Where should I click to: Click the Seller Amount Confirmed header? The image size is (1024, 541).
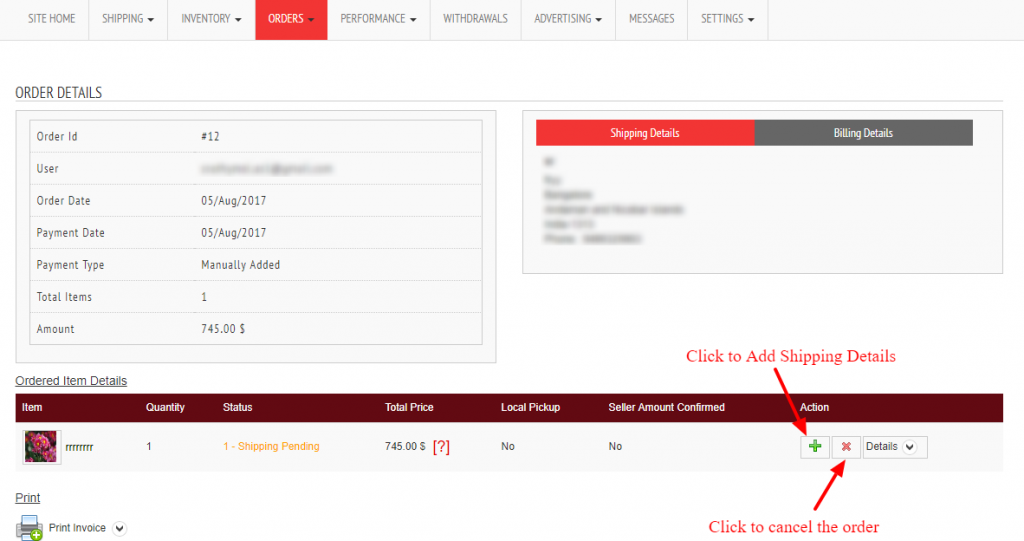tap(666, 407)
